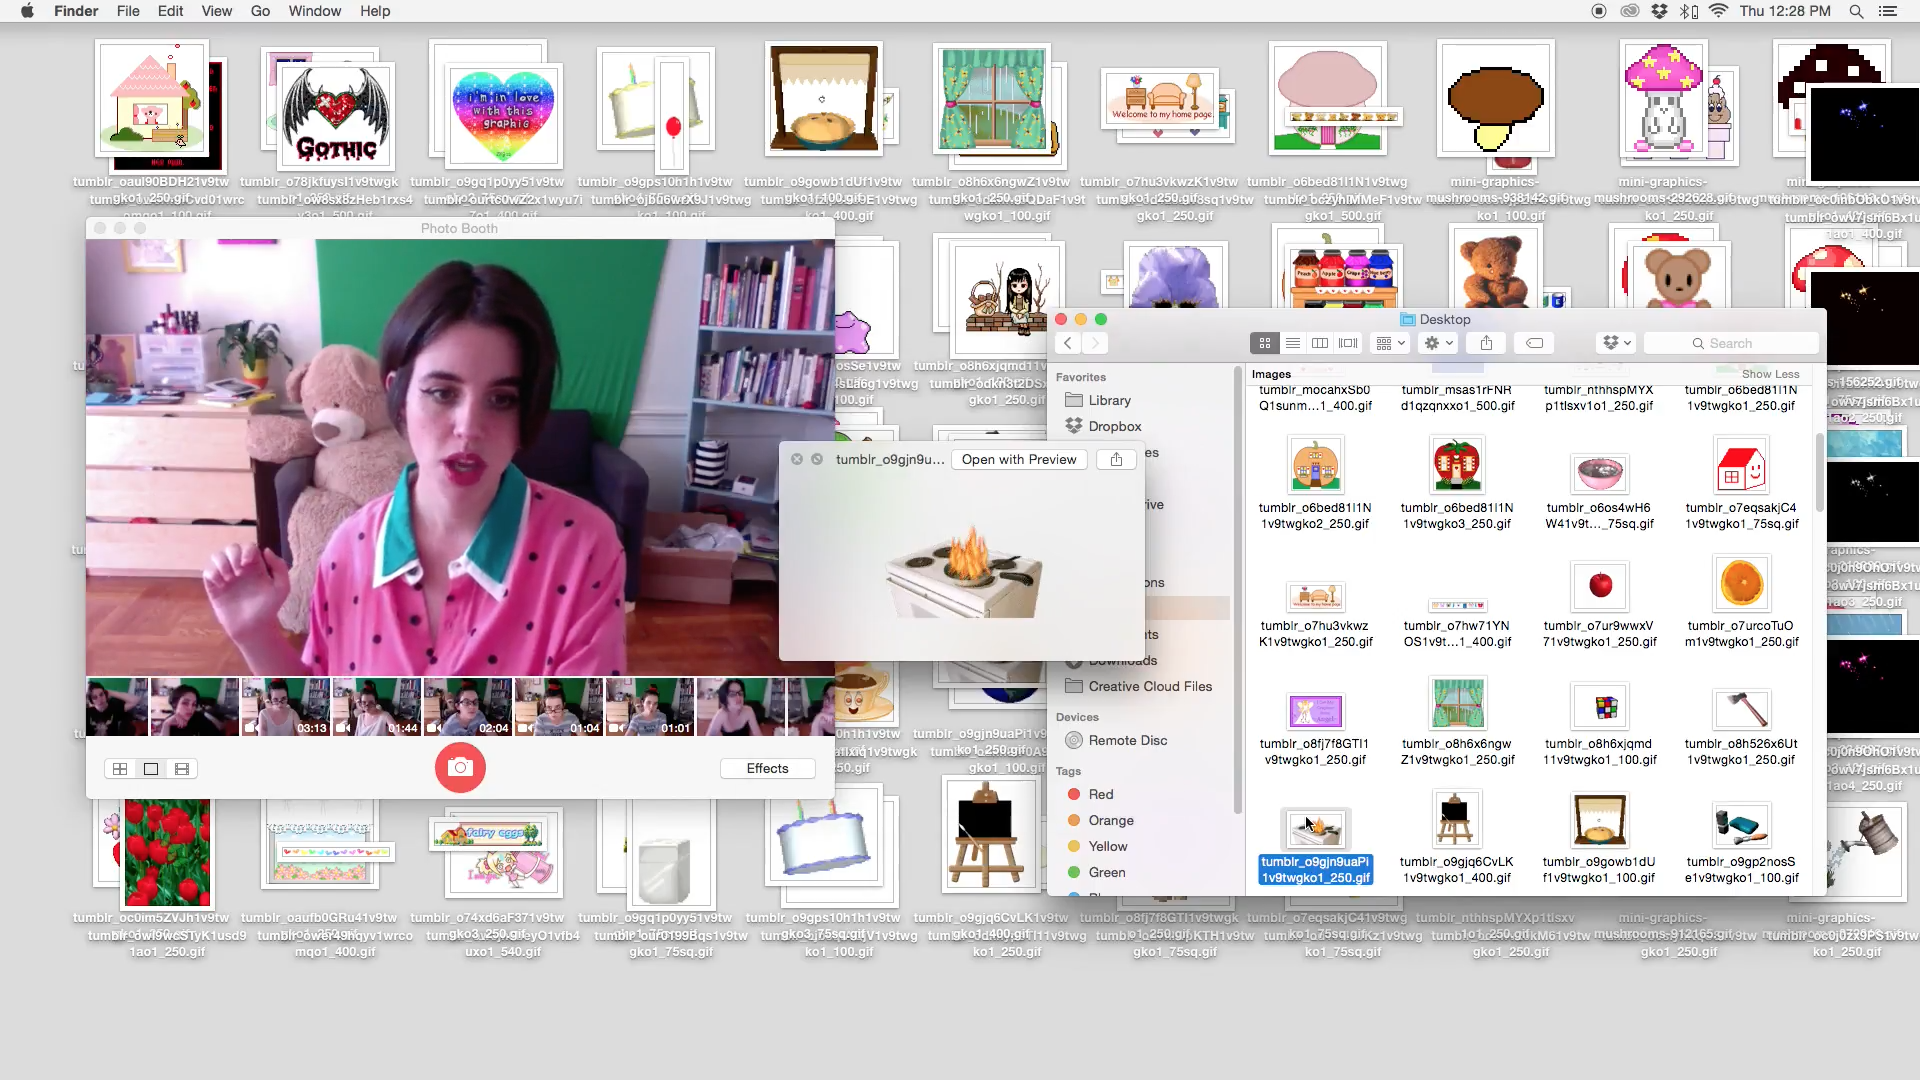1920x1080 pixels.
Task: Open the Apple menu
Action: click(27, 11)
